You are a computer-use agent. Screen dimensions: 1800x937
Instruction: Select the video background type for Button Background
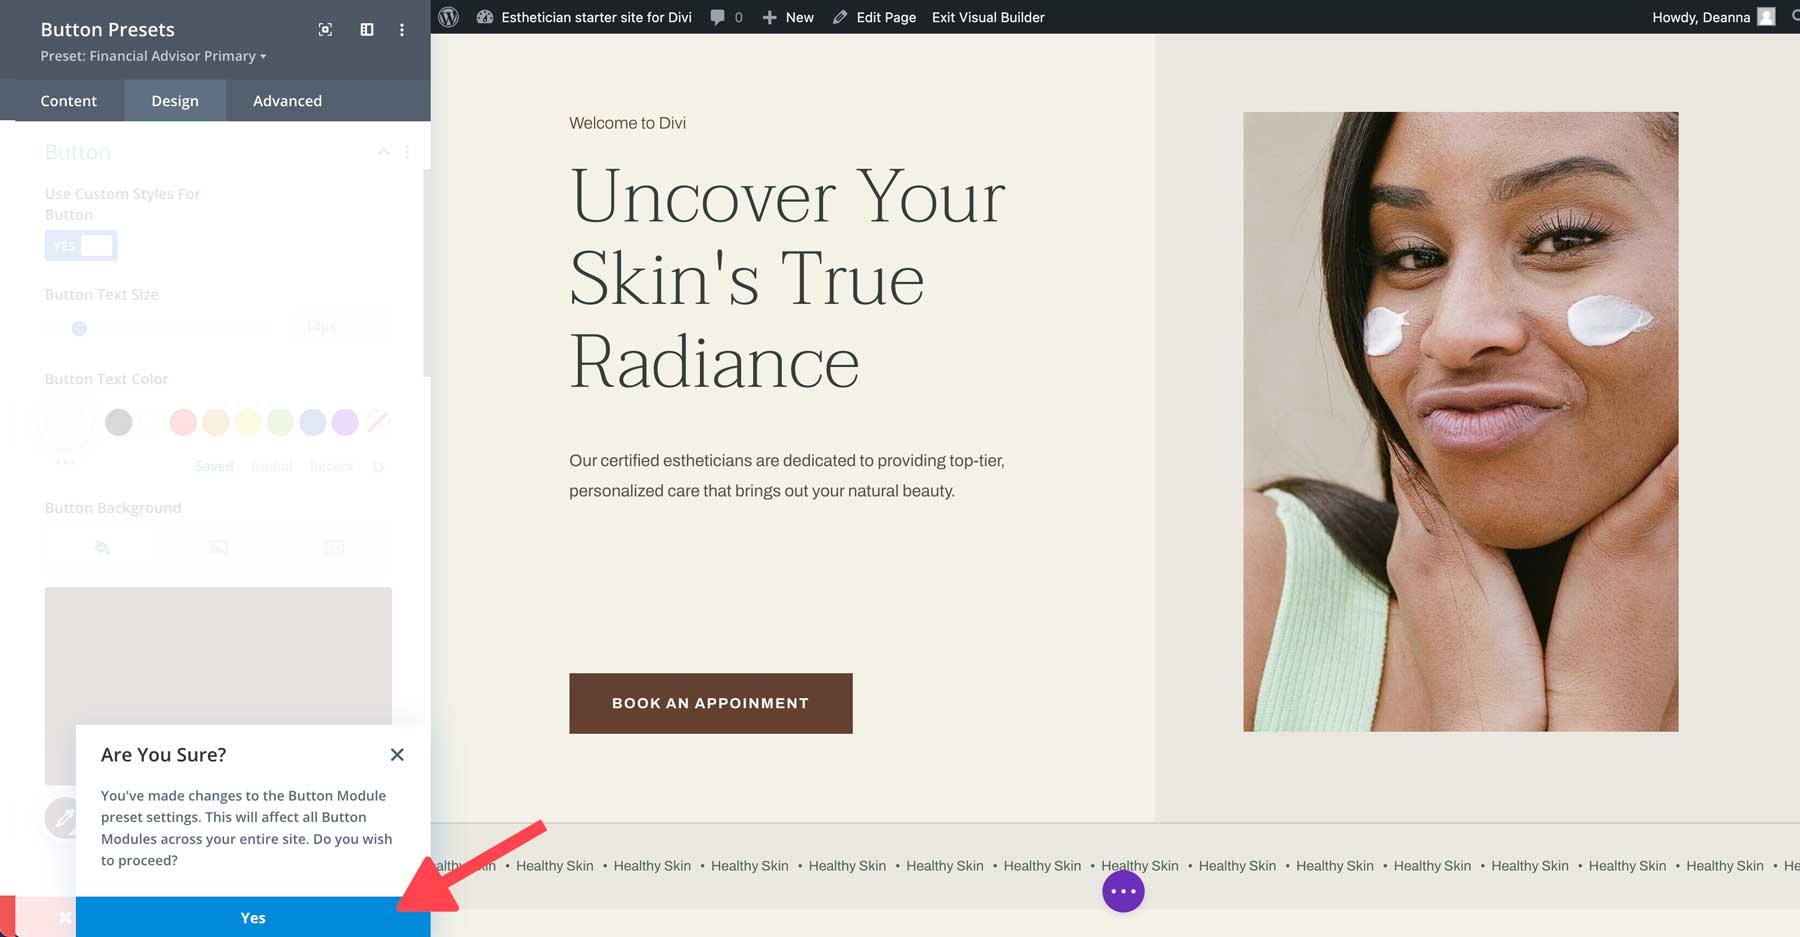pyautogui.click(x=333, y=547)
